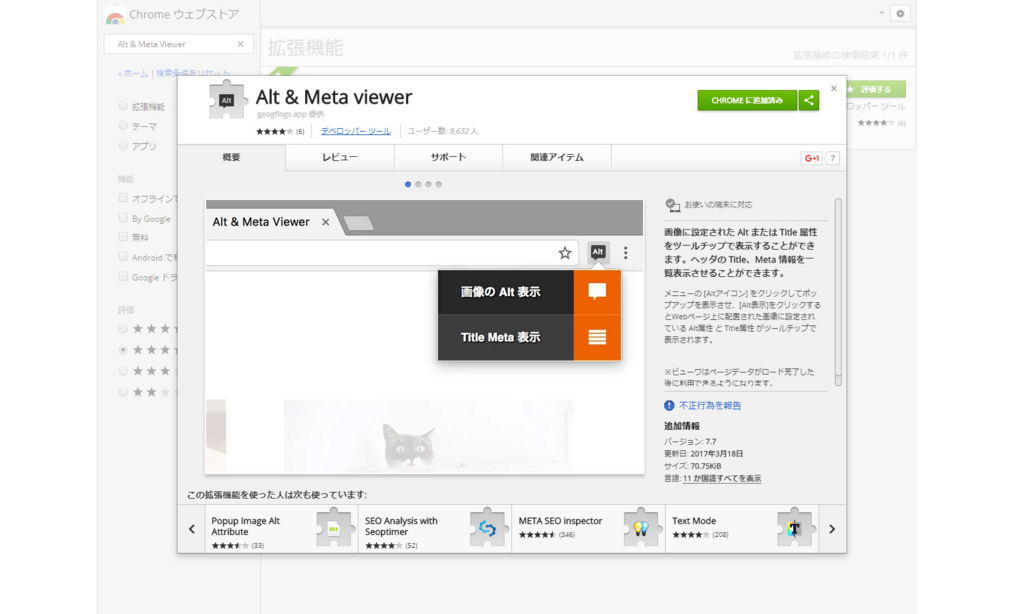
Task: Check the 無料 checkbox
Action: tap(123, 237)
